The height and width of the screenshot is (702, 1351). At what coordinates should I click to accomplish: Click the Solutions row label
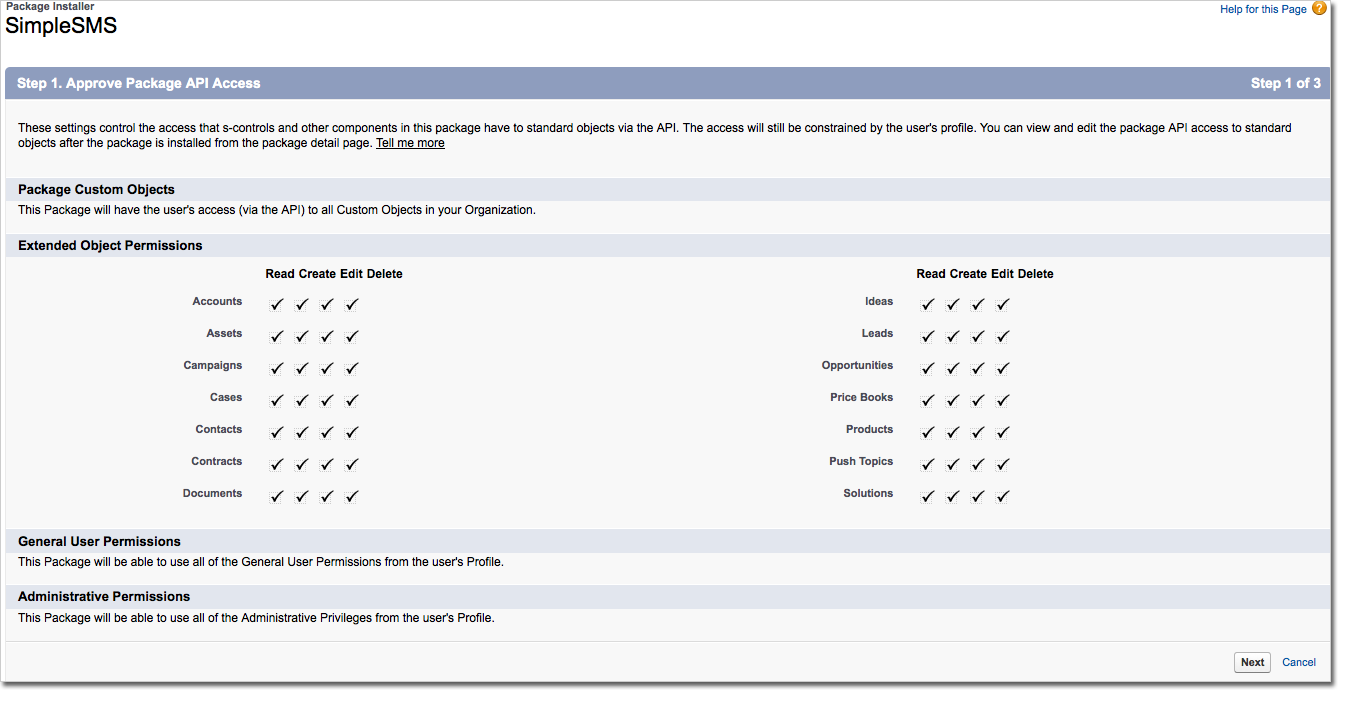[x=868, y=493]
